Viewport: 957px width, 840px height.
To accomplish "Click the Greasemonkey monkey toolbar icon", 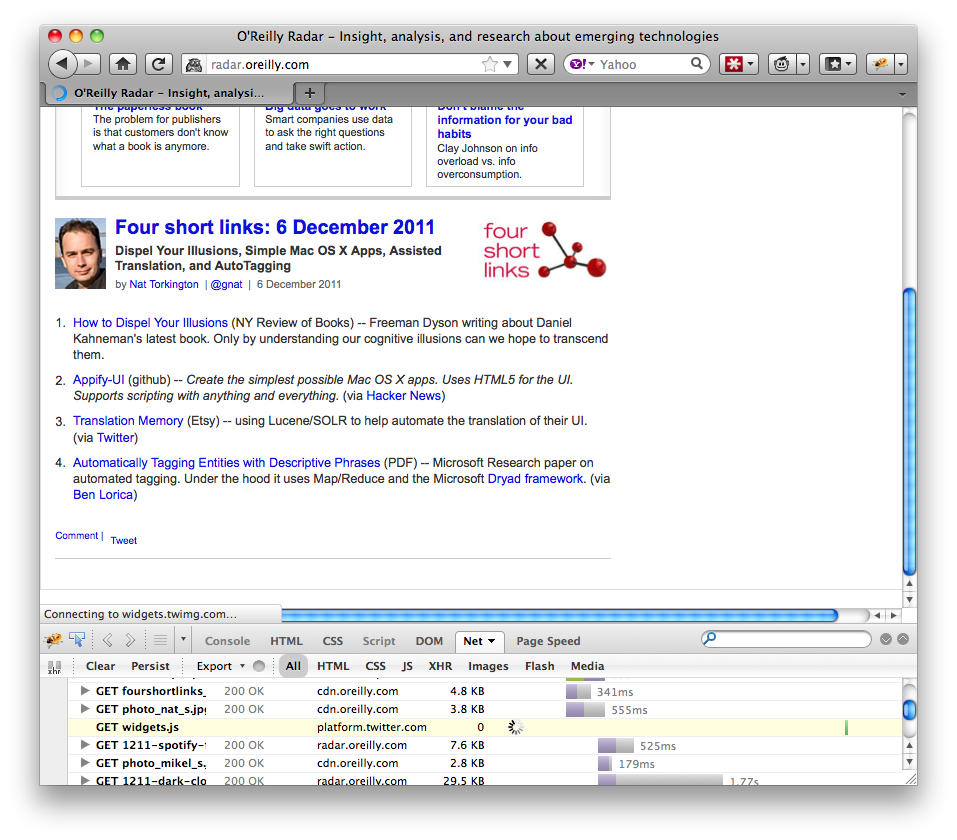I will pyautogui.click(x=782, y=63).
